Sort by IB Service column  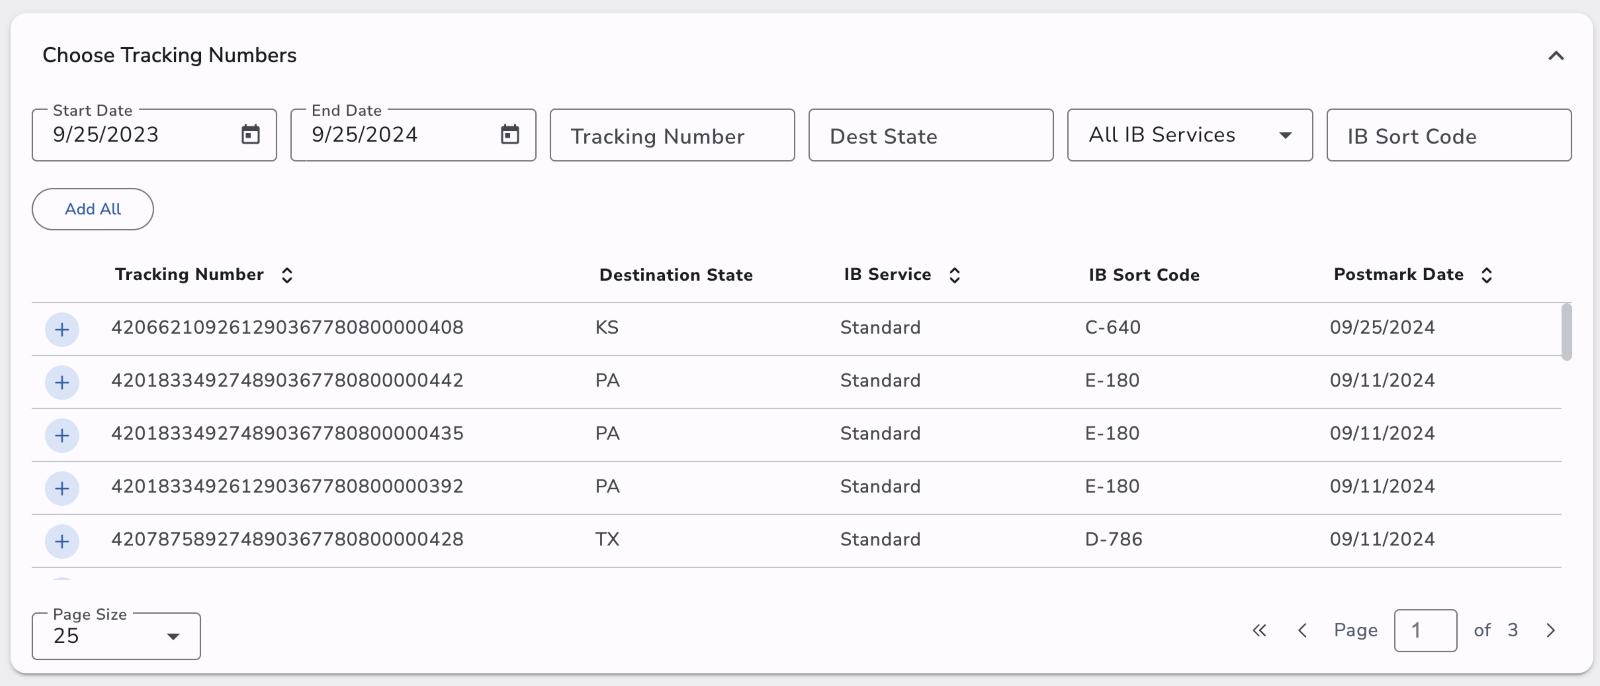point(955,275)
